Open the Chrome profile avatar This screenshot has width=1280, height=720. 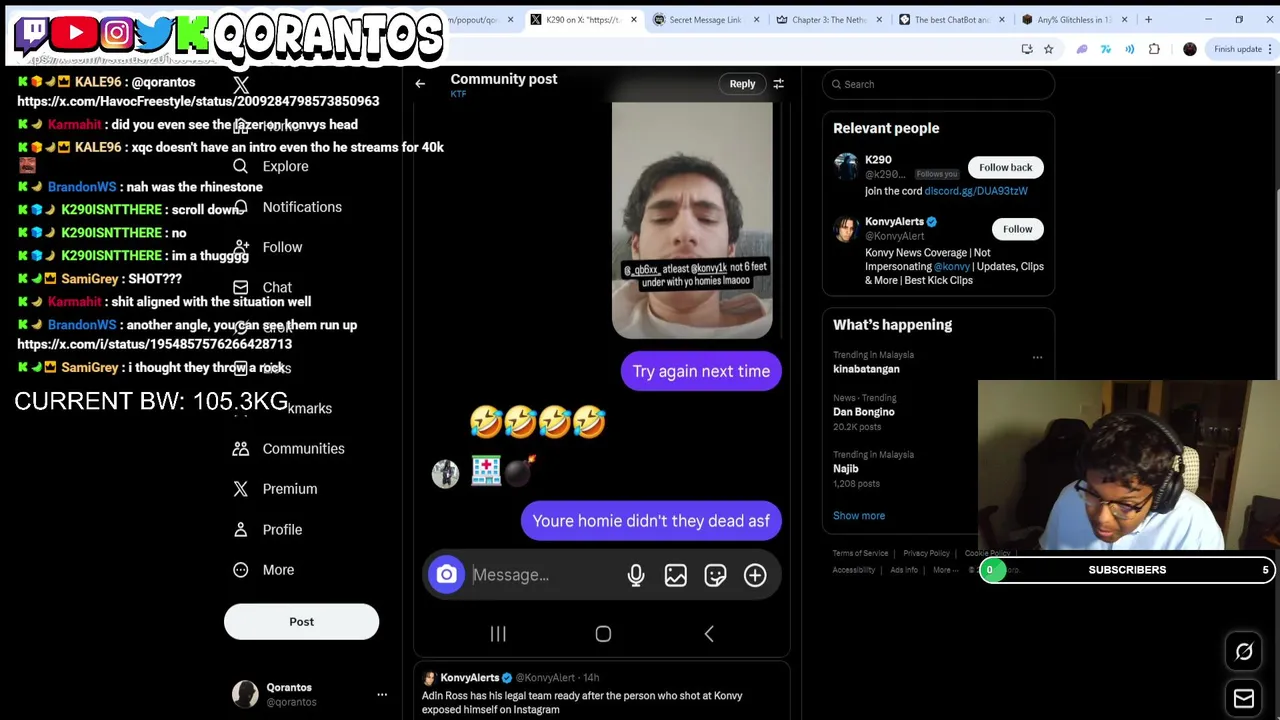coord(1189,49)
